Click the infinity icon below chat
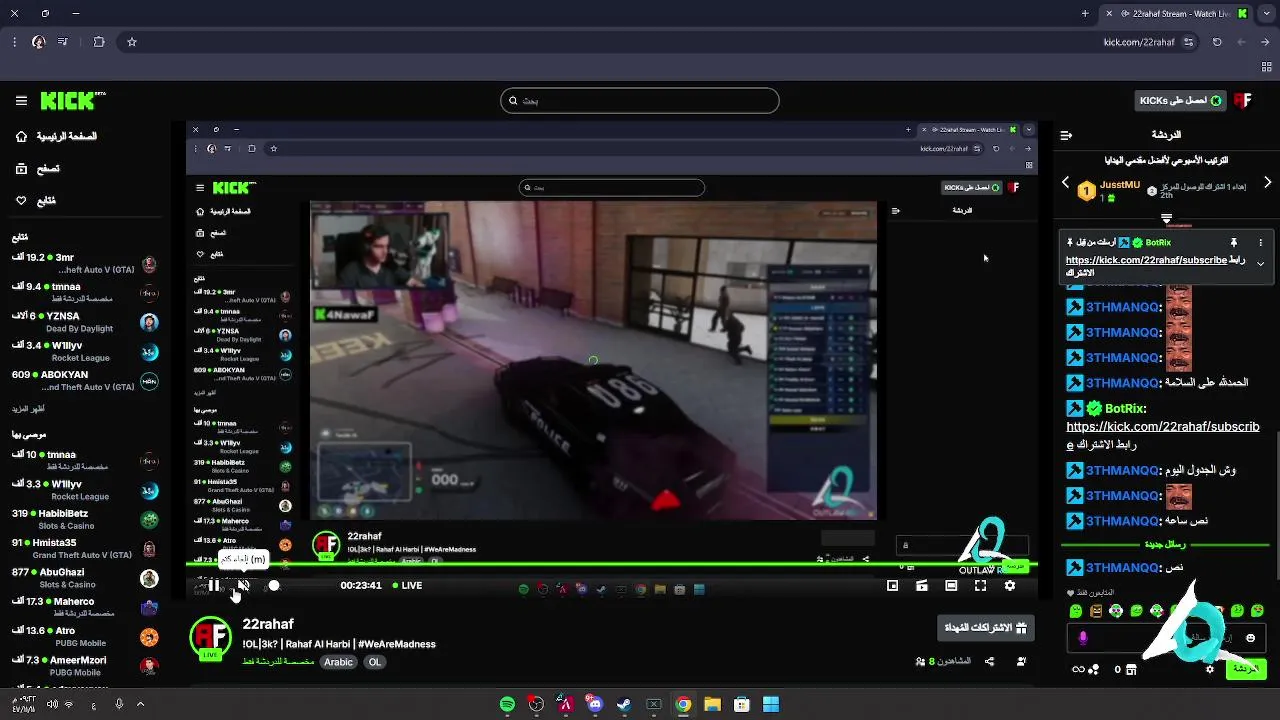This screenshot has width=1280, height=720. tap(1078, 669)
